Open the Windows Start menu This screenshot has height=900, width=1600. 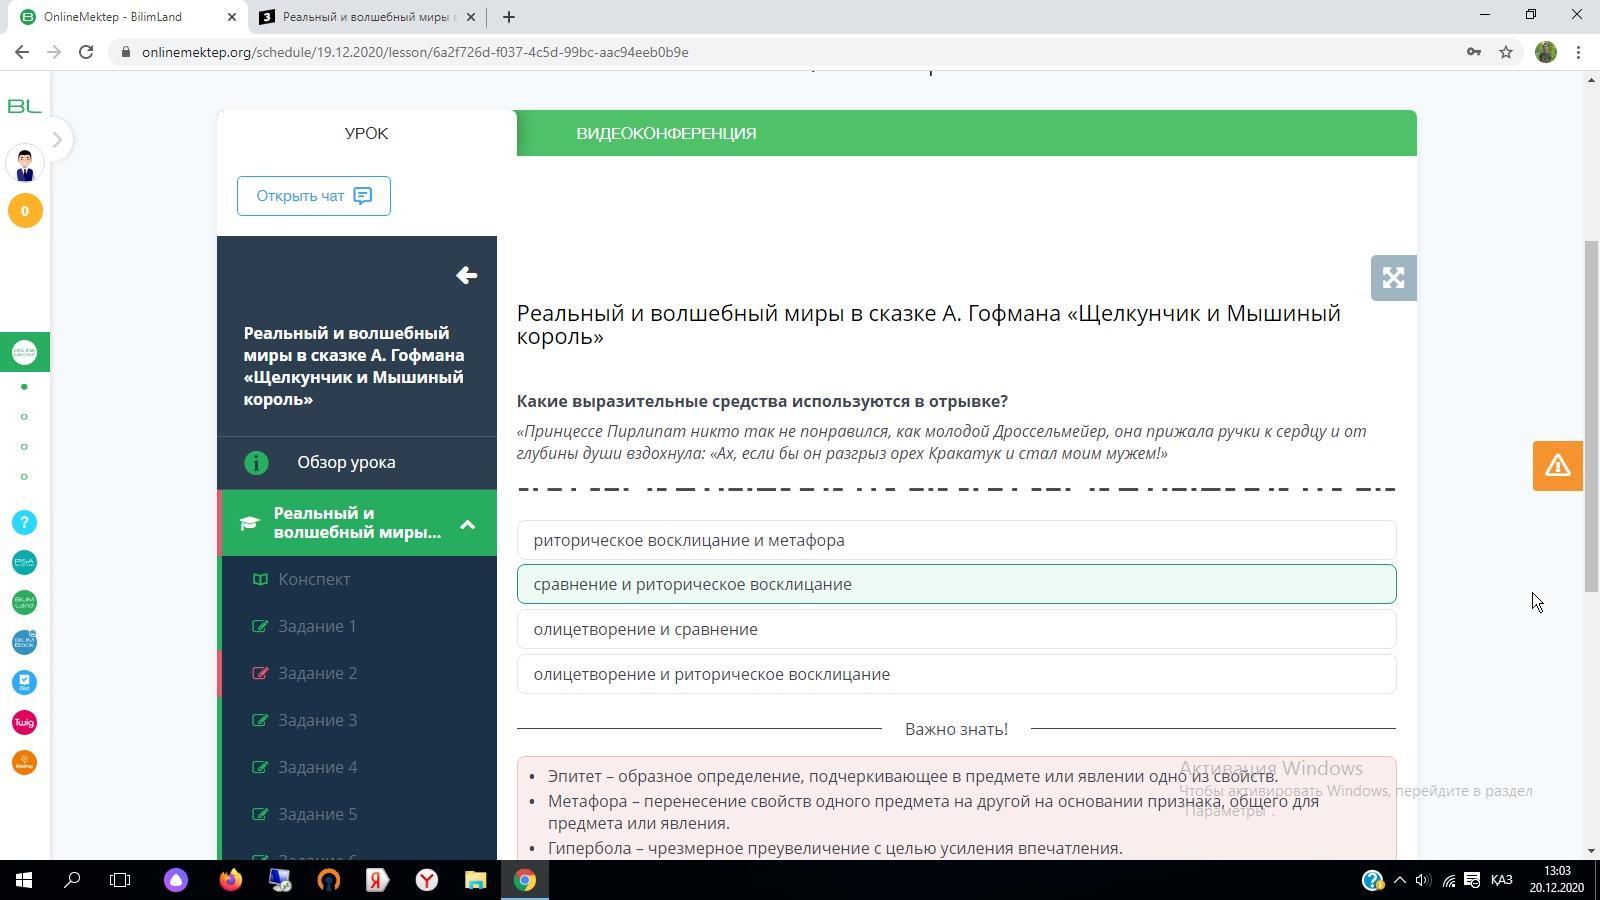tap(24, 880)
